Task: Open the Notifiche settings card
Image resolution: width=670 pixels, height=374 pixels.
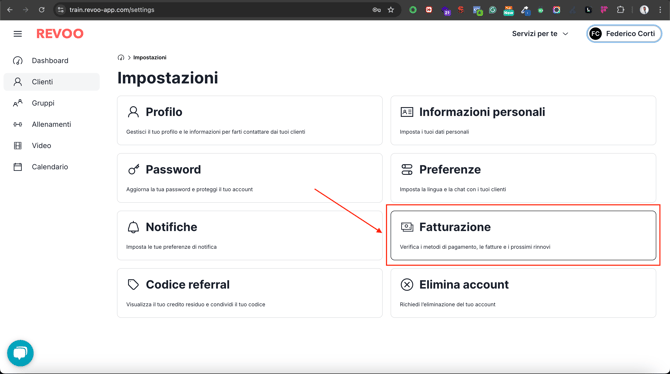Action: coord(250,235)
